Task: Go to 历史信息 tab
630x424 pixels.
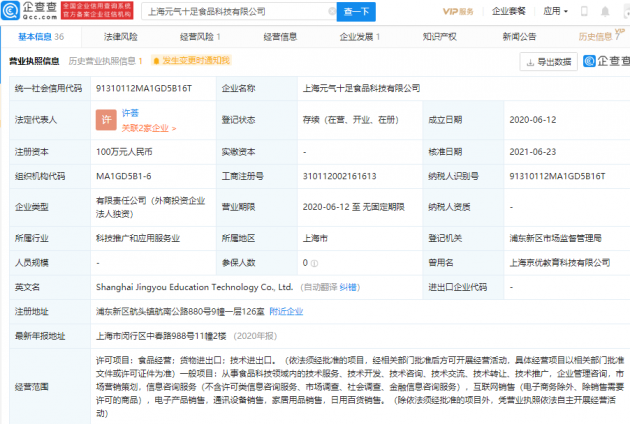Action: pos(599,37)
